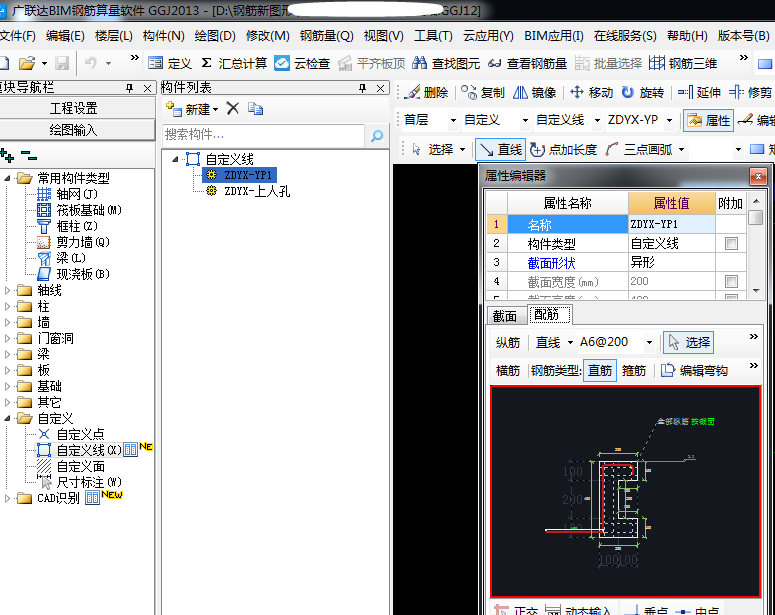Show 钢筋三维 3D rebar view
This screenshot has width=775, height=615.
683,63
